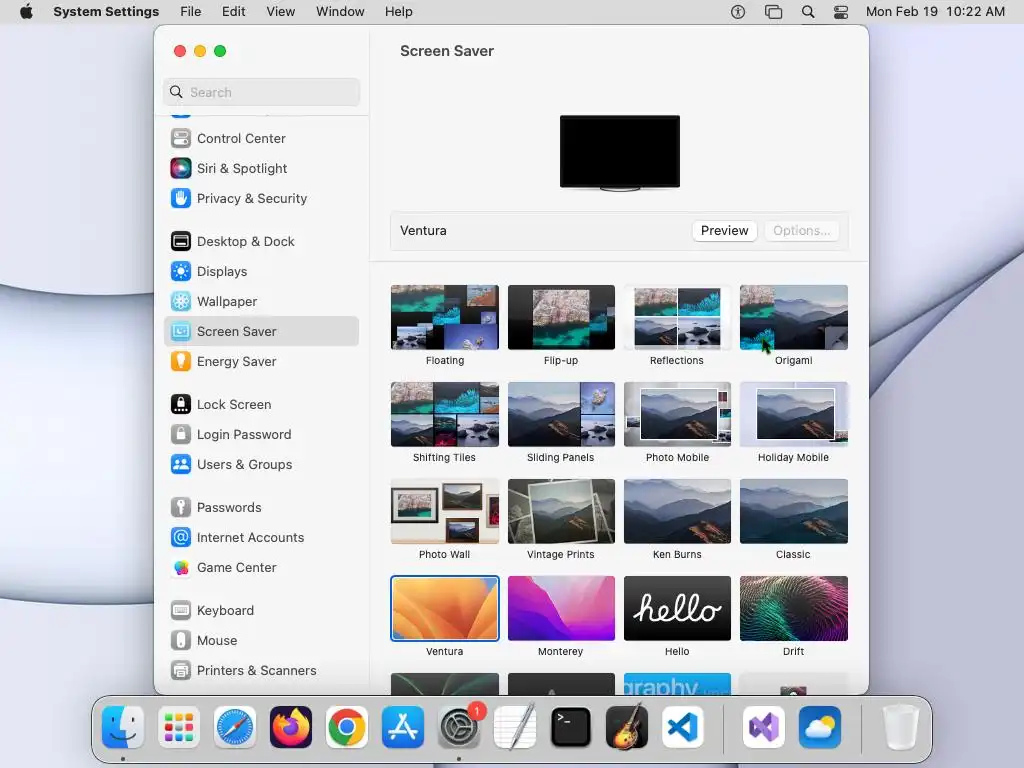
Task: Open the Edit menu
Action: (233, 12)
